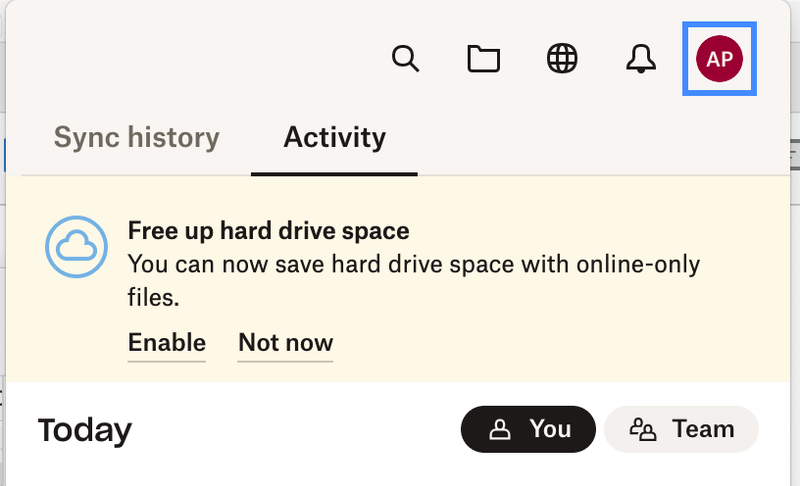This screenshot has width=800, height=486.
Task: Filter activity to Team
Action: [682, 429]
